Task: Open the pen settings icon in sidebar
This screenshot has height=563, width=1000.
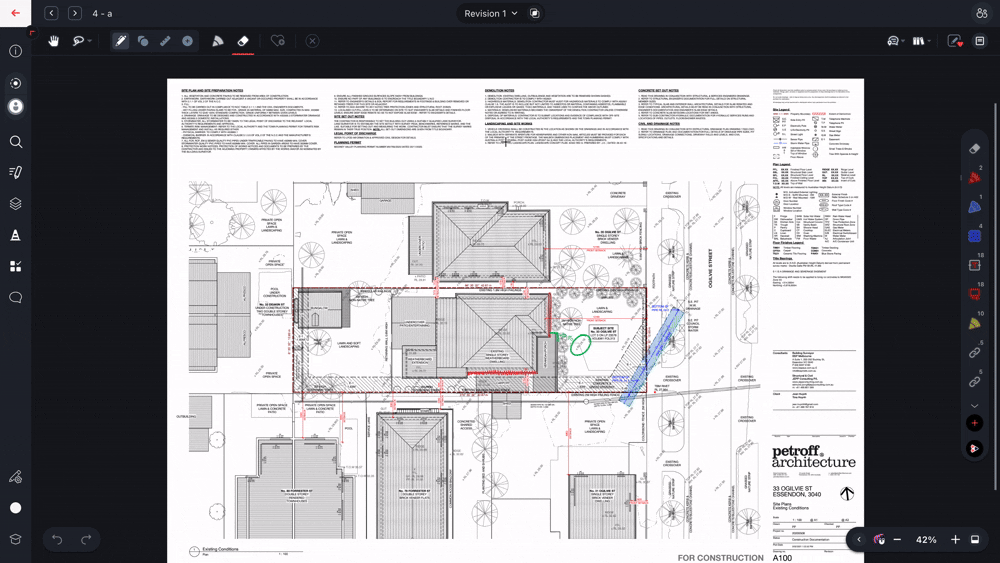Action: click(15, 476)
